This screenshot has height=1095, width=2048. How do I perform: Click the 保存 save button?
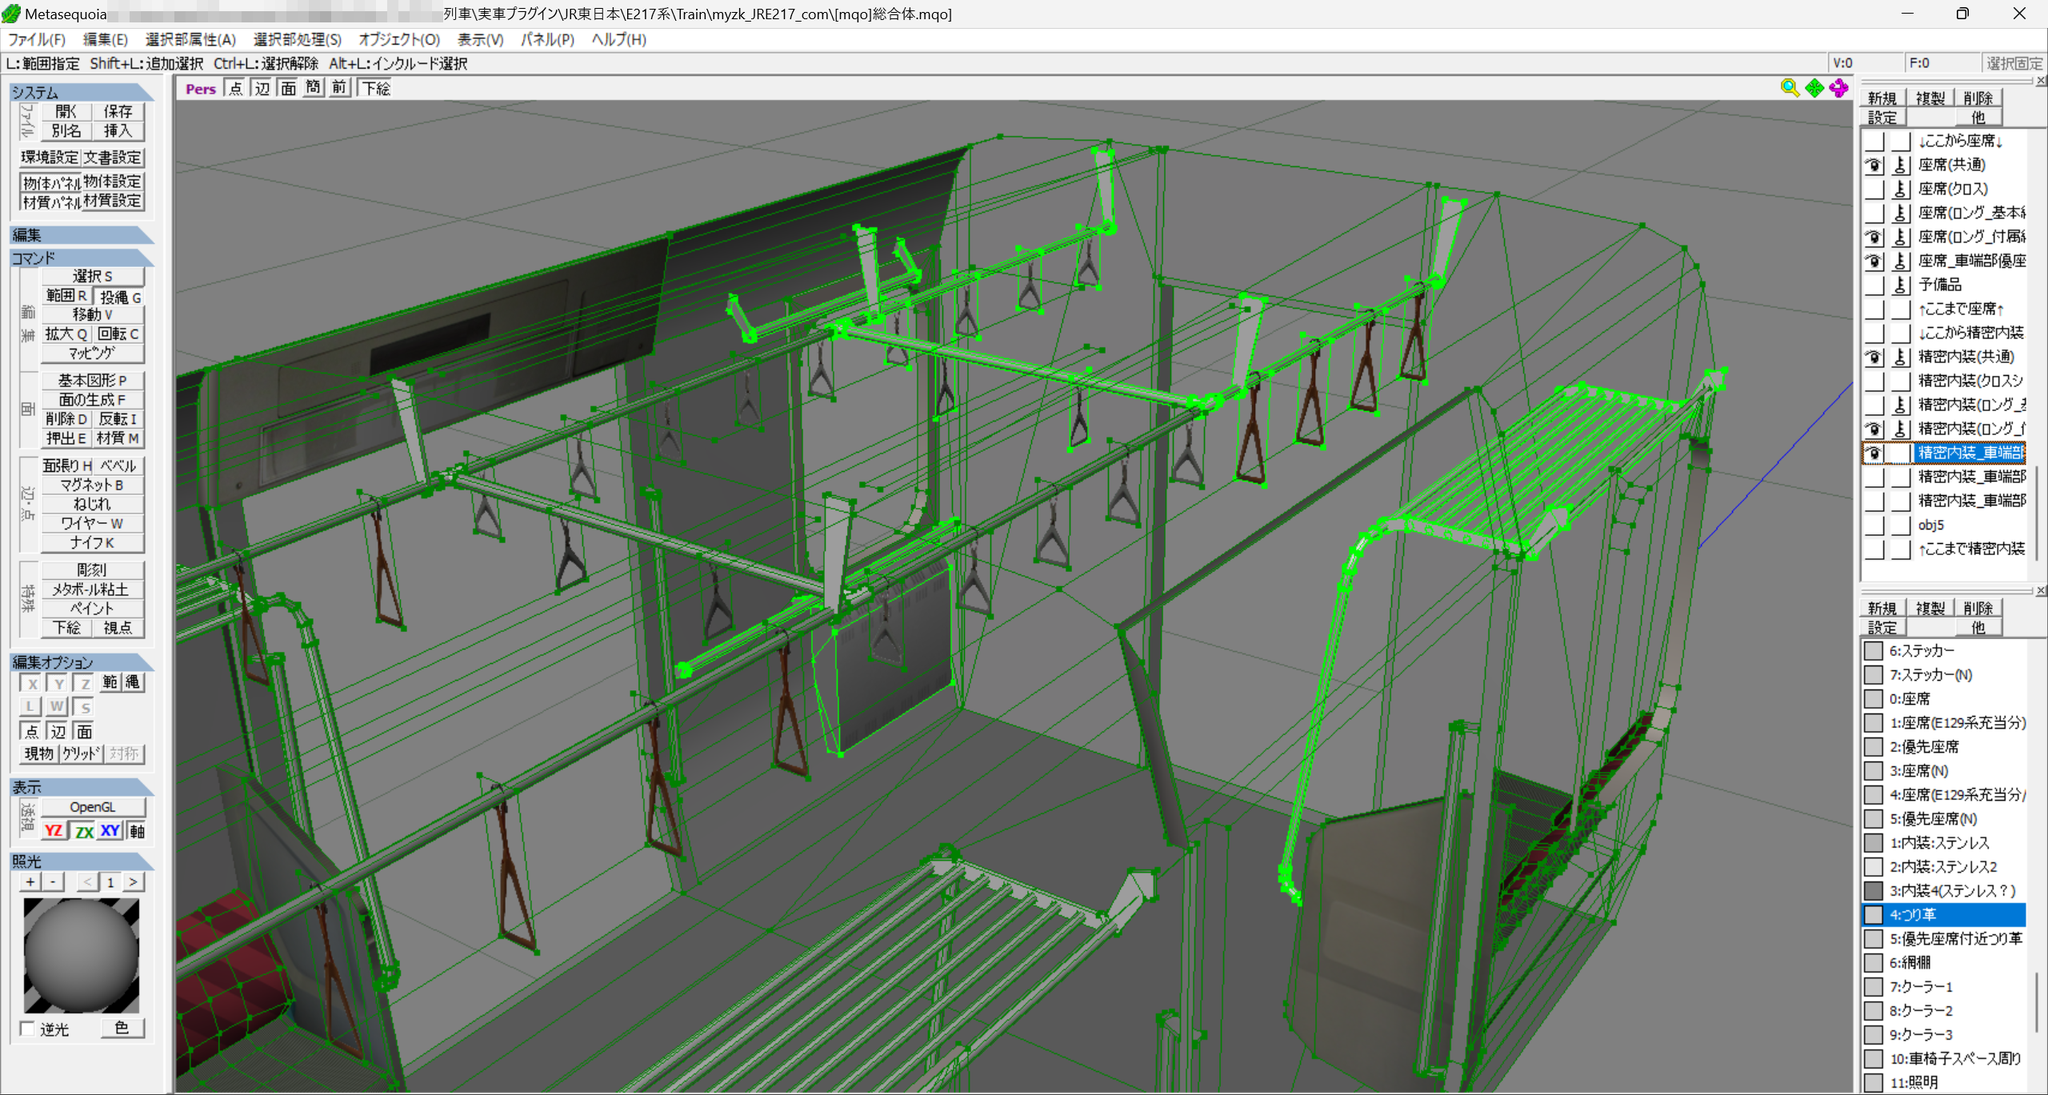coord(118,111)
